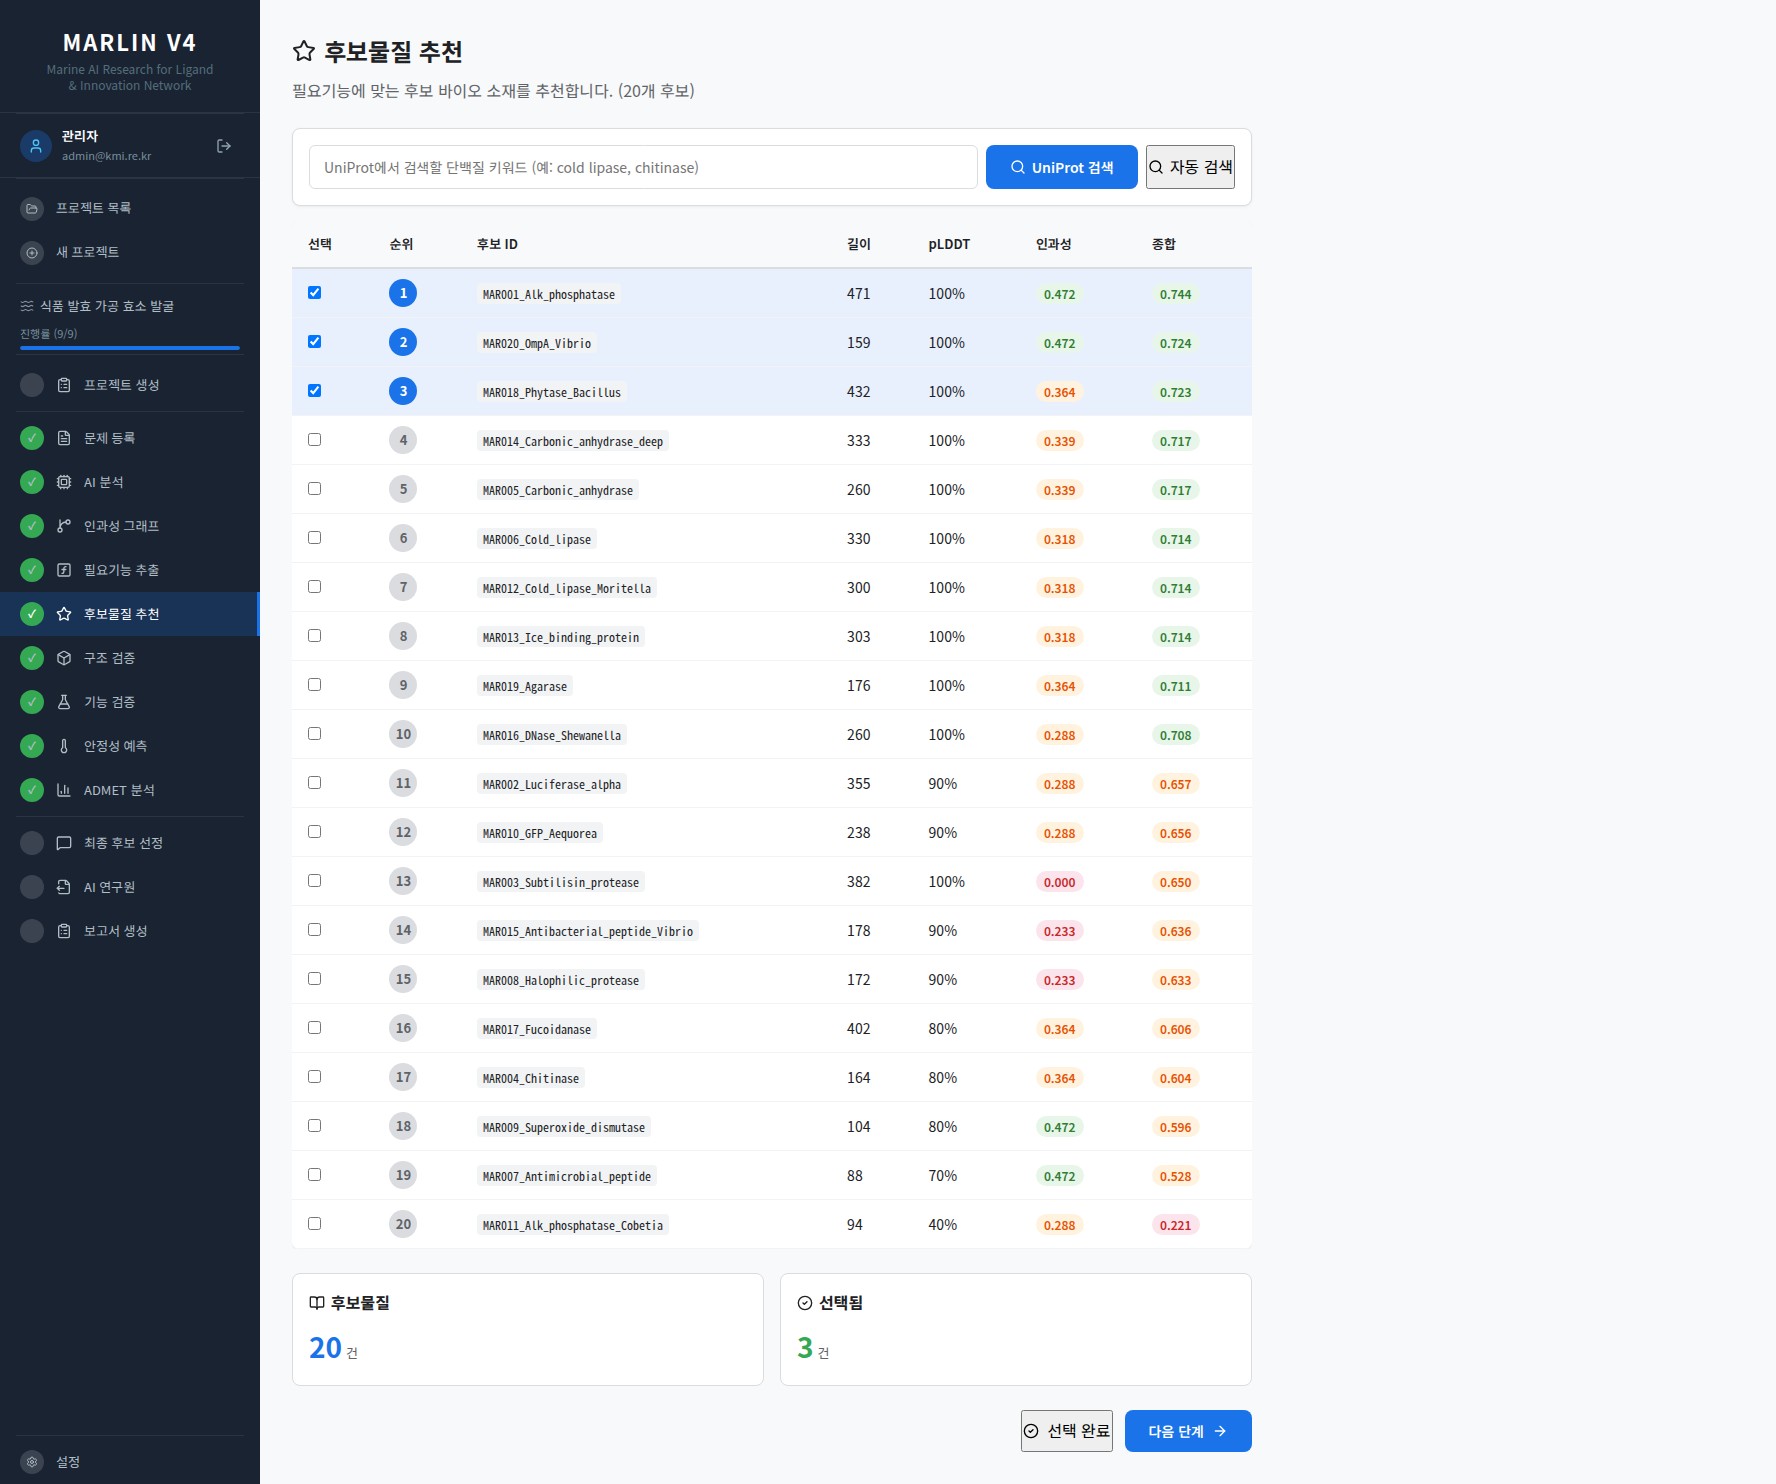Open 설정 gear at sidebar bottom
Viewport: 1776px width, 1484px height.
32,1461
